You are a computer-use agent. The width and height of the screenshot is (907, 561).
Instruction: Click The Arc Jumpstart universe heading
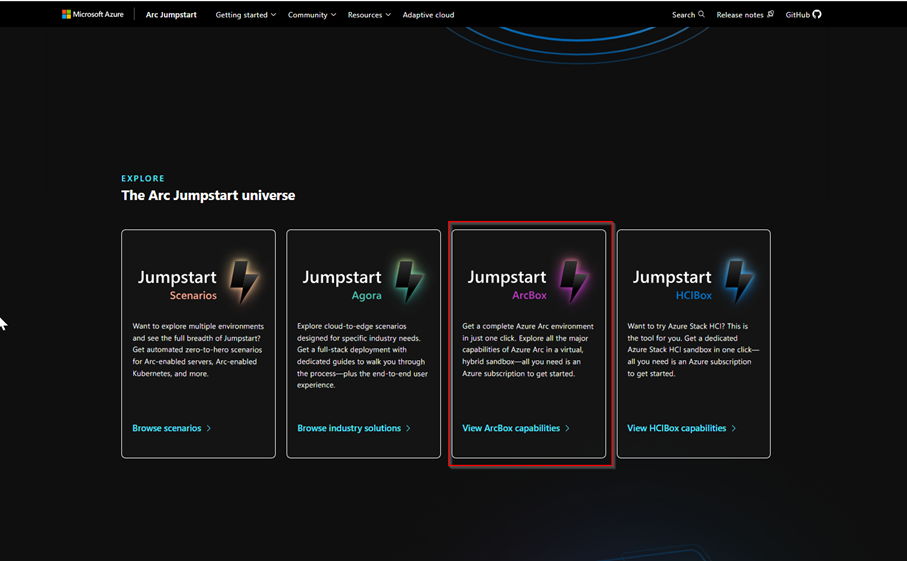(208, 196)
